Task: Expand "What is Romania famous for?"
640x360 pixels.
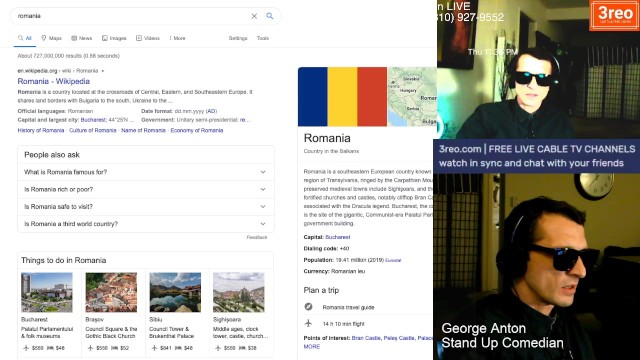Action: [146, 172]
